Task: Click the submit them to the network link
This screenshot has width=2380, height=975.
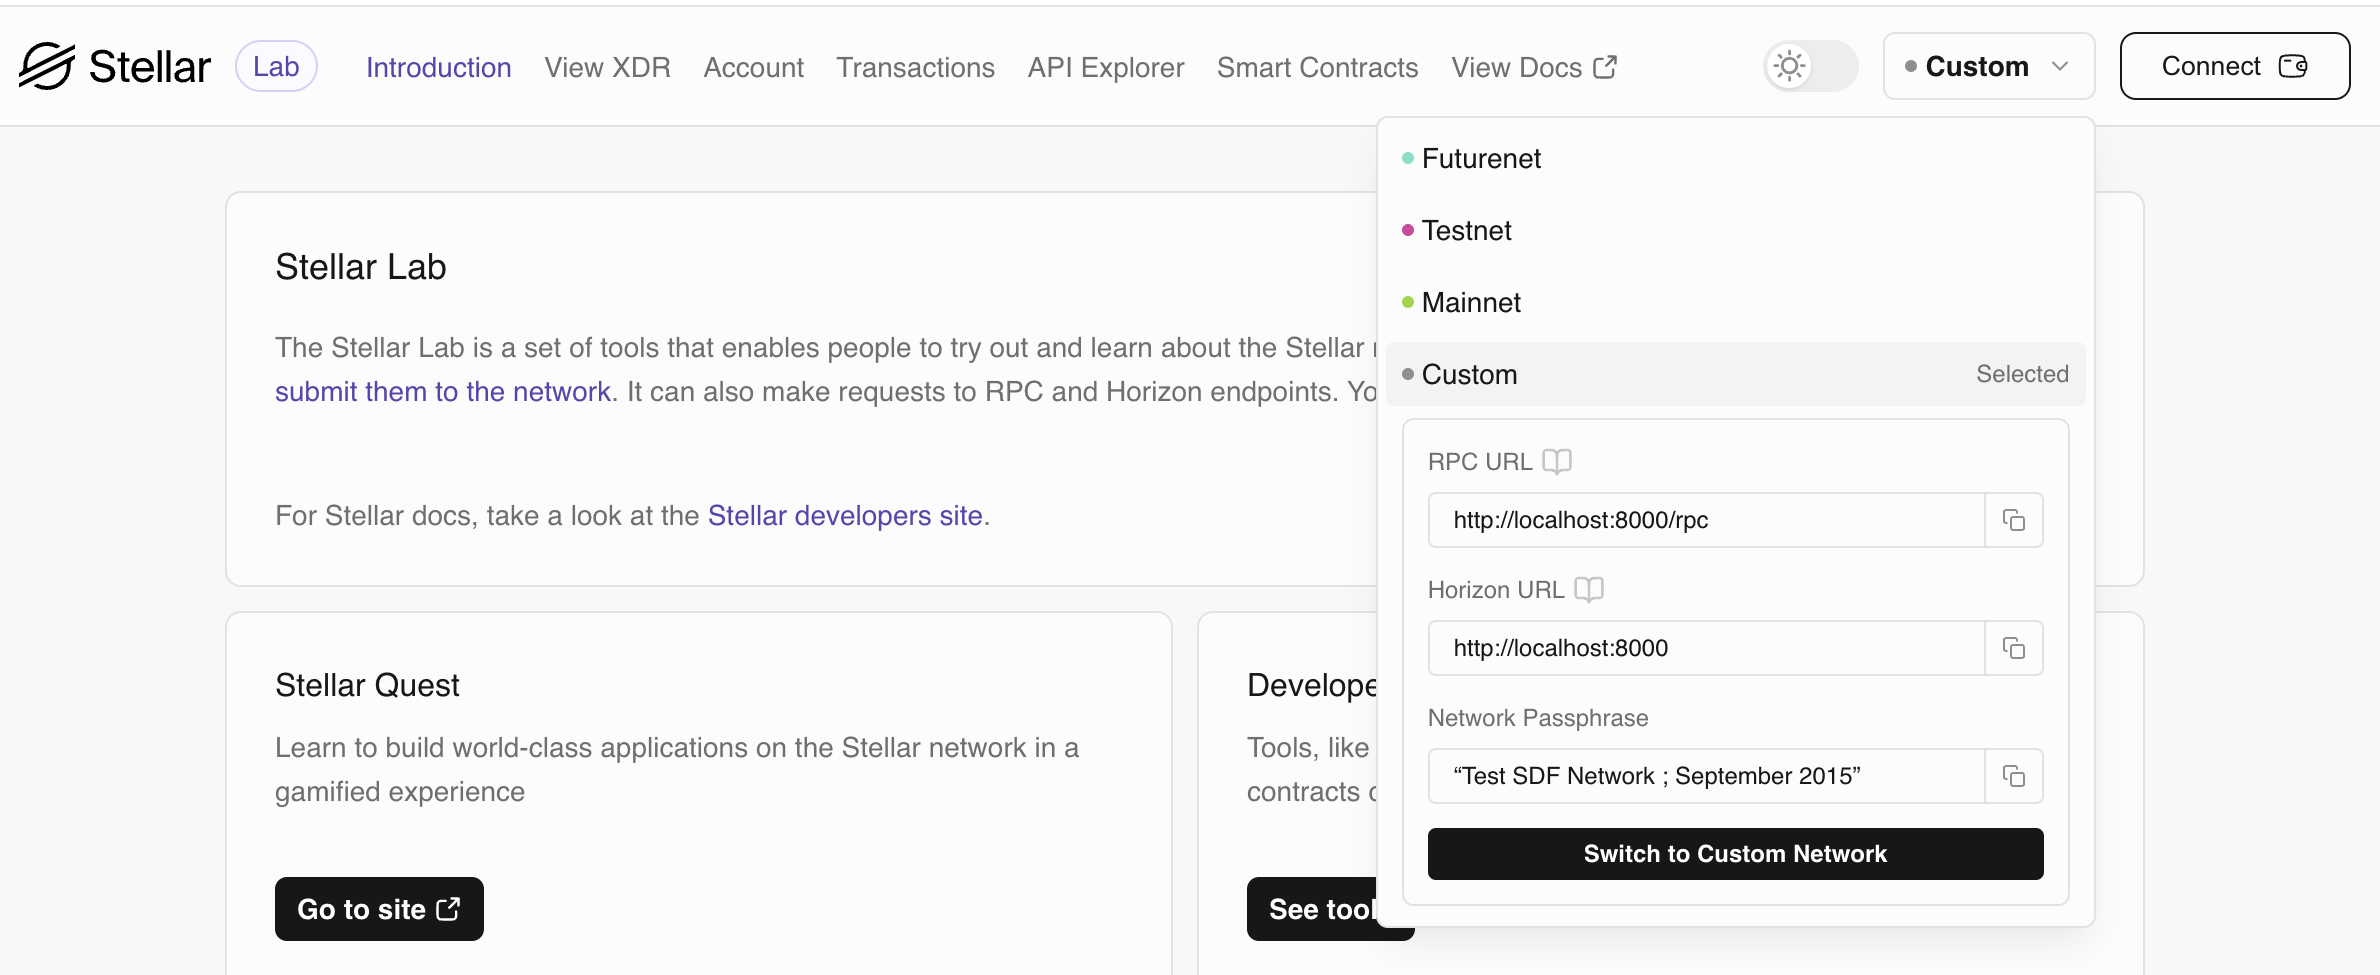Action: coord(443,391)
